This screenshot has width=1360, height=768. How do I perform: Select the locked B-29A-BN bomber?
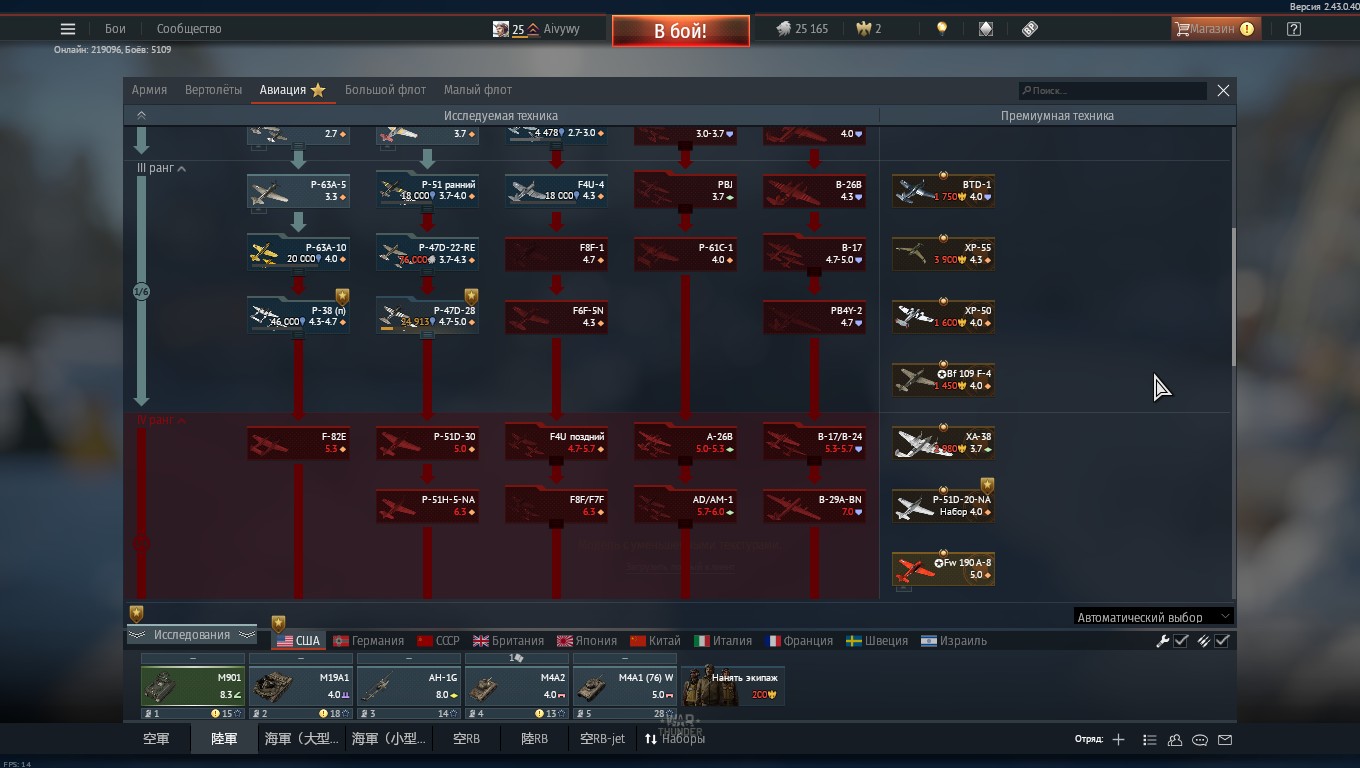814,505
